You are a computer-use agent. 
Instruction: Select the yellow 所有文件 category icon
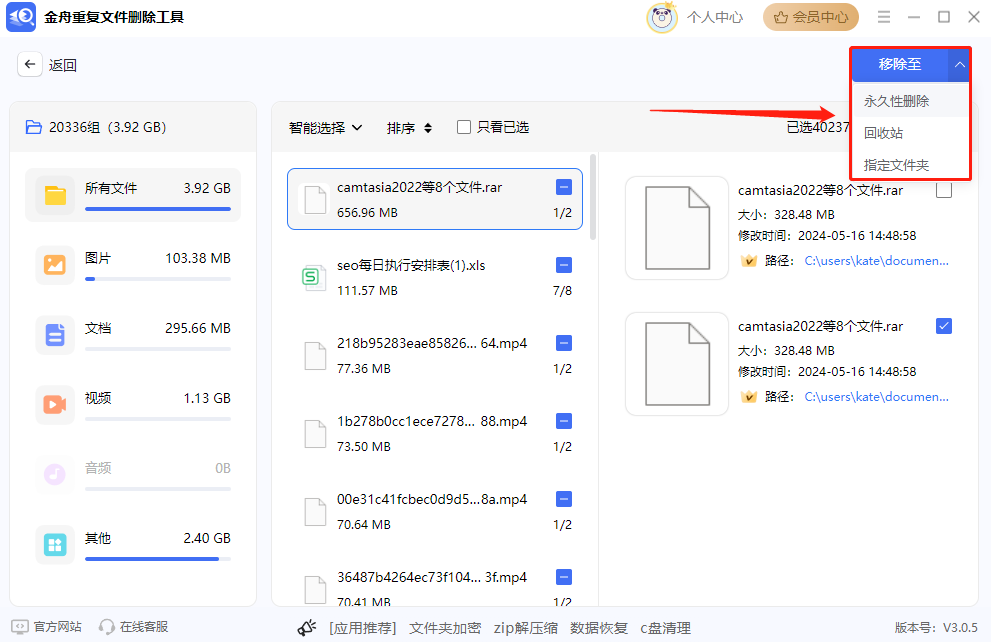click(x=55, y=195)
